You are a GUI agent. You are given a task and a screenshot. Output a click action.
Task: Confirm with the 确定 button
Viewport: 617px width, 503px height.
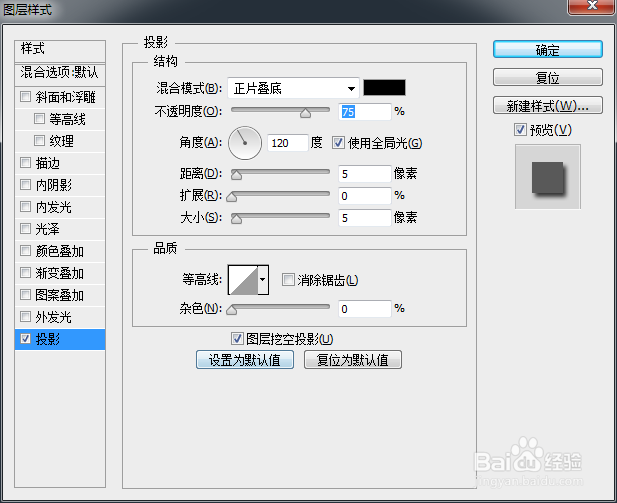(x=548, y=50)
